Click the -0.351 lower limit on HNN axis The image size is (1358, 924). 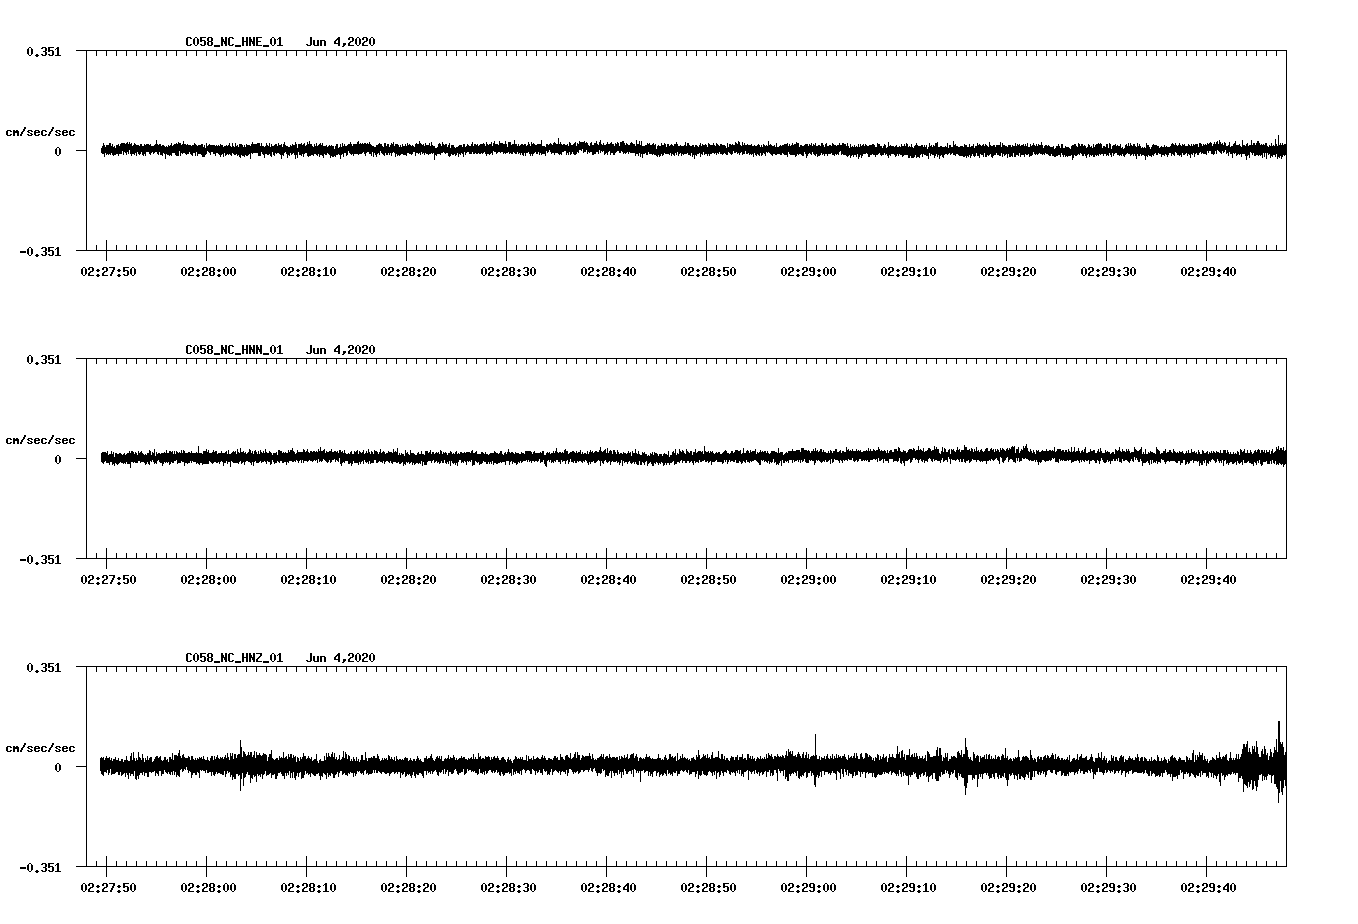40,559
